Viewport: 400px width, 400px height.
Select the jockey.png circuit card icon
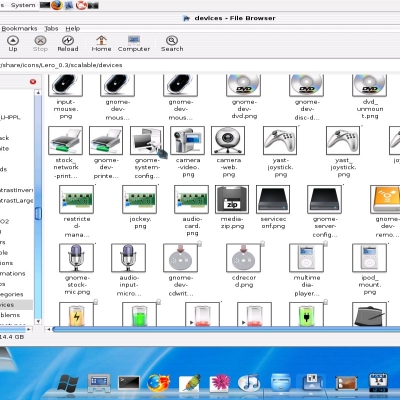[x=139, y=199]
